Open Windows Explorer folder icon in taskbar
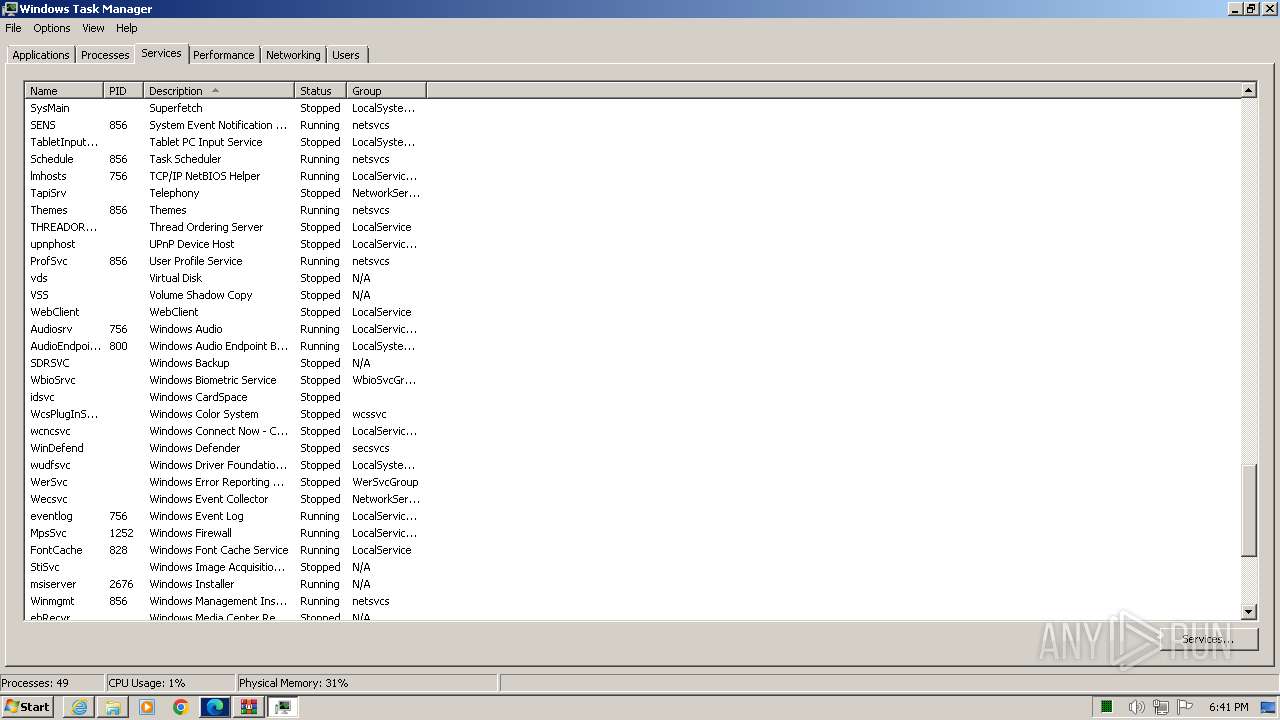The height and width of the screenshot is (720, 1280). coord(113,707)
